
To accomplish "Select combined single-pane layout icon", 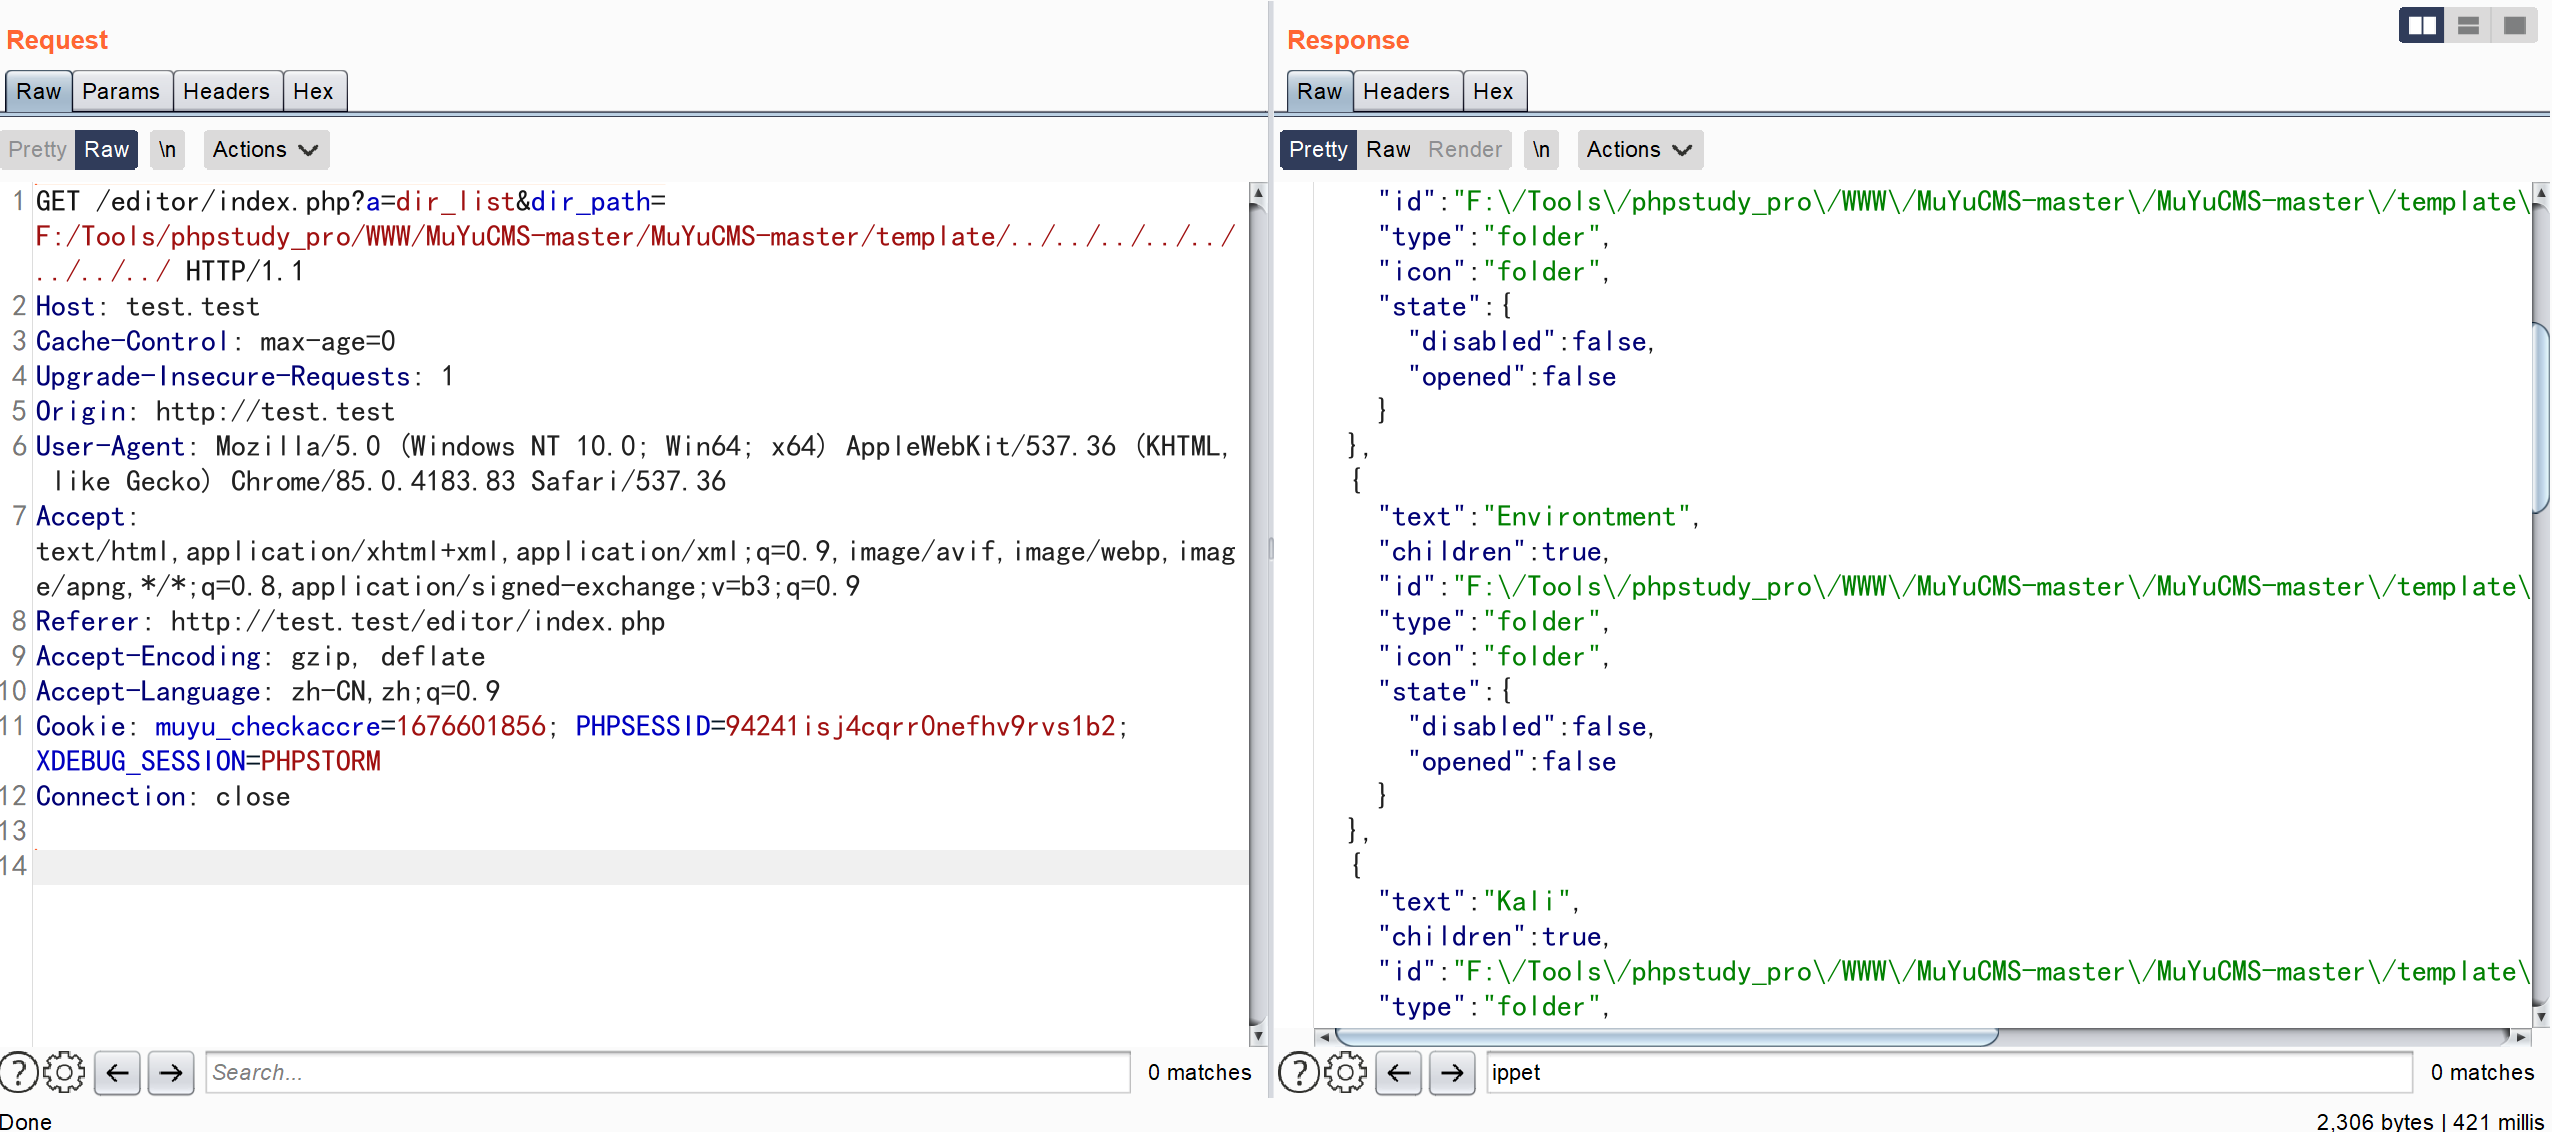I will point(2514,25).
